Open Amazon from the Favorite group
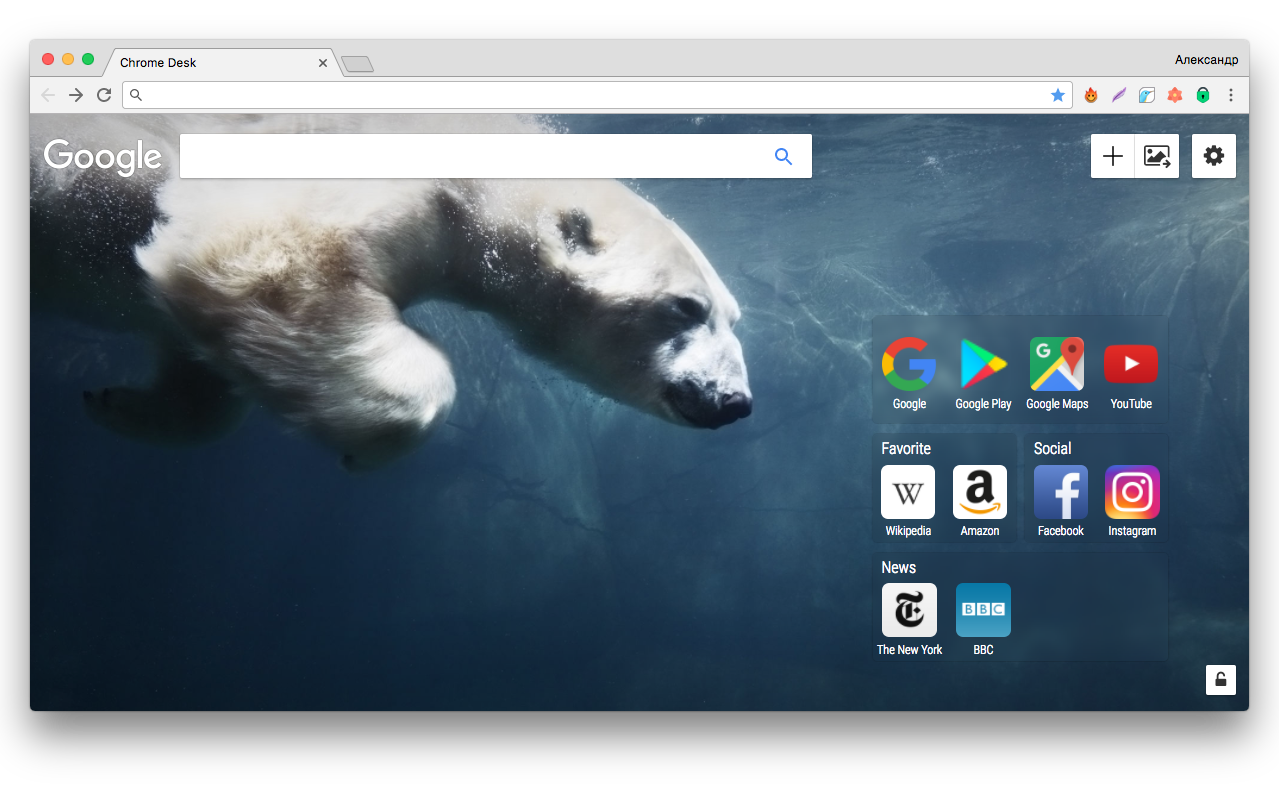This screenshot has height=800, width=1280. point(980,492)
